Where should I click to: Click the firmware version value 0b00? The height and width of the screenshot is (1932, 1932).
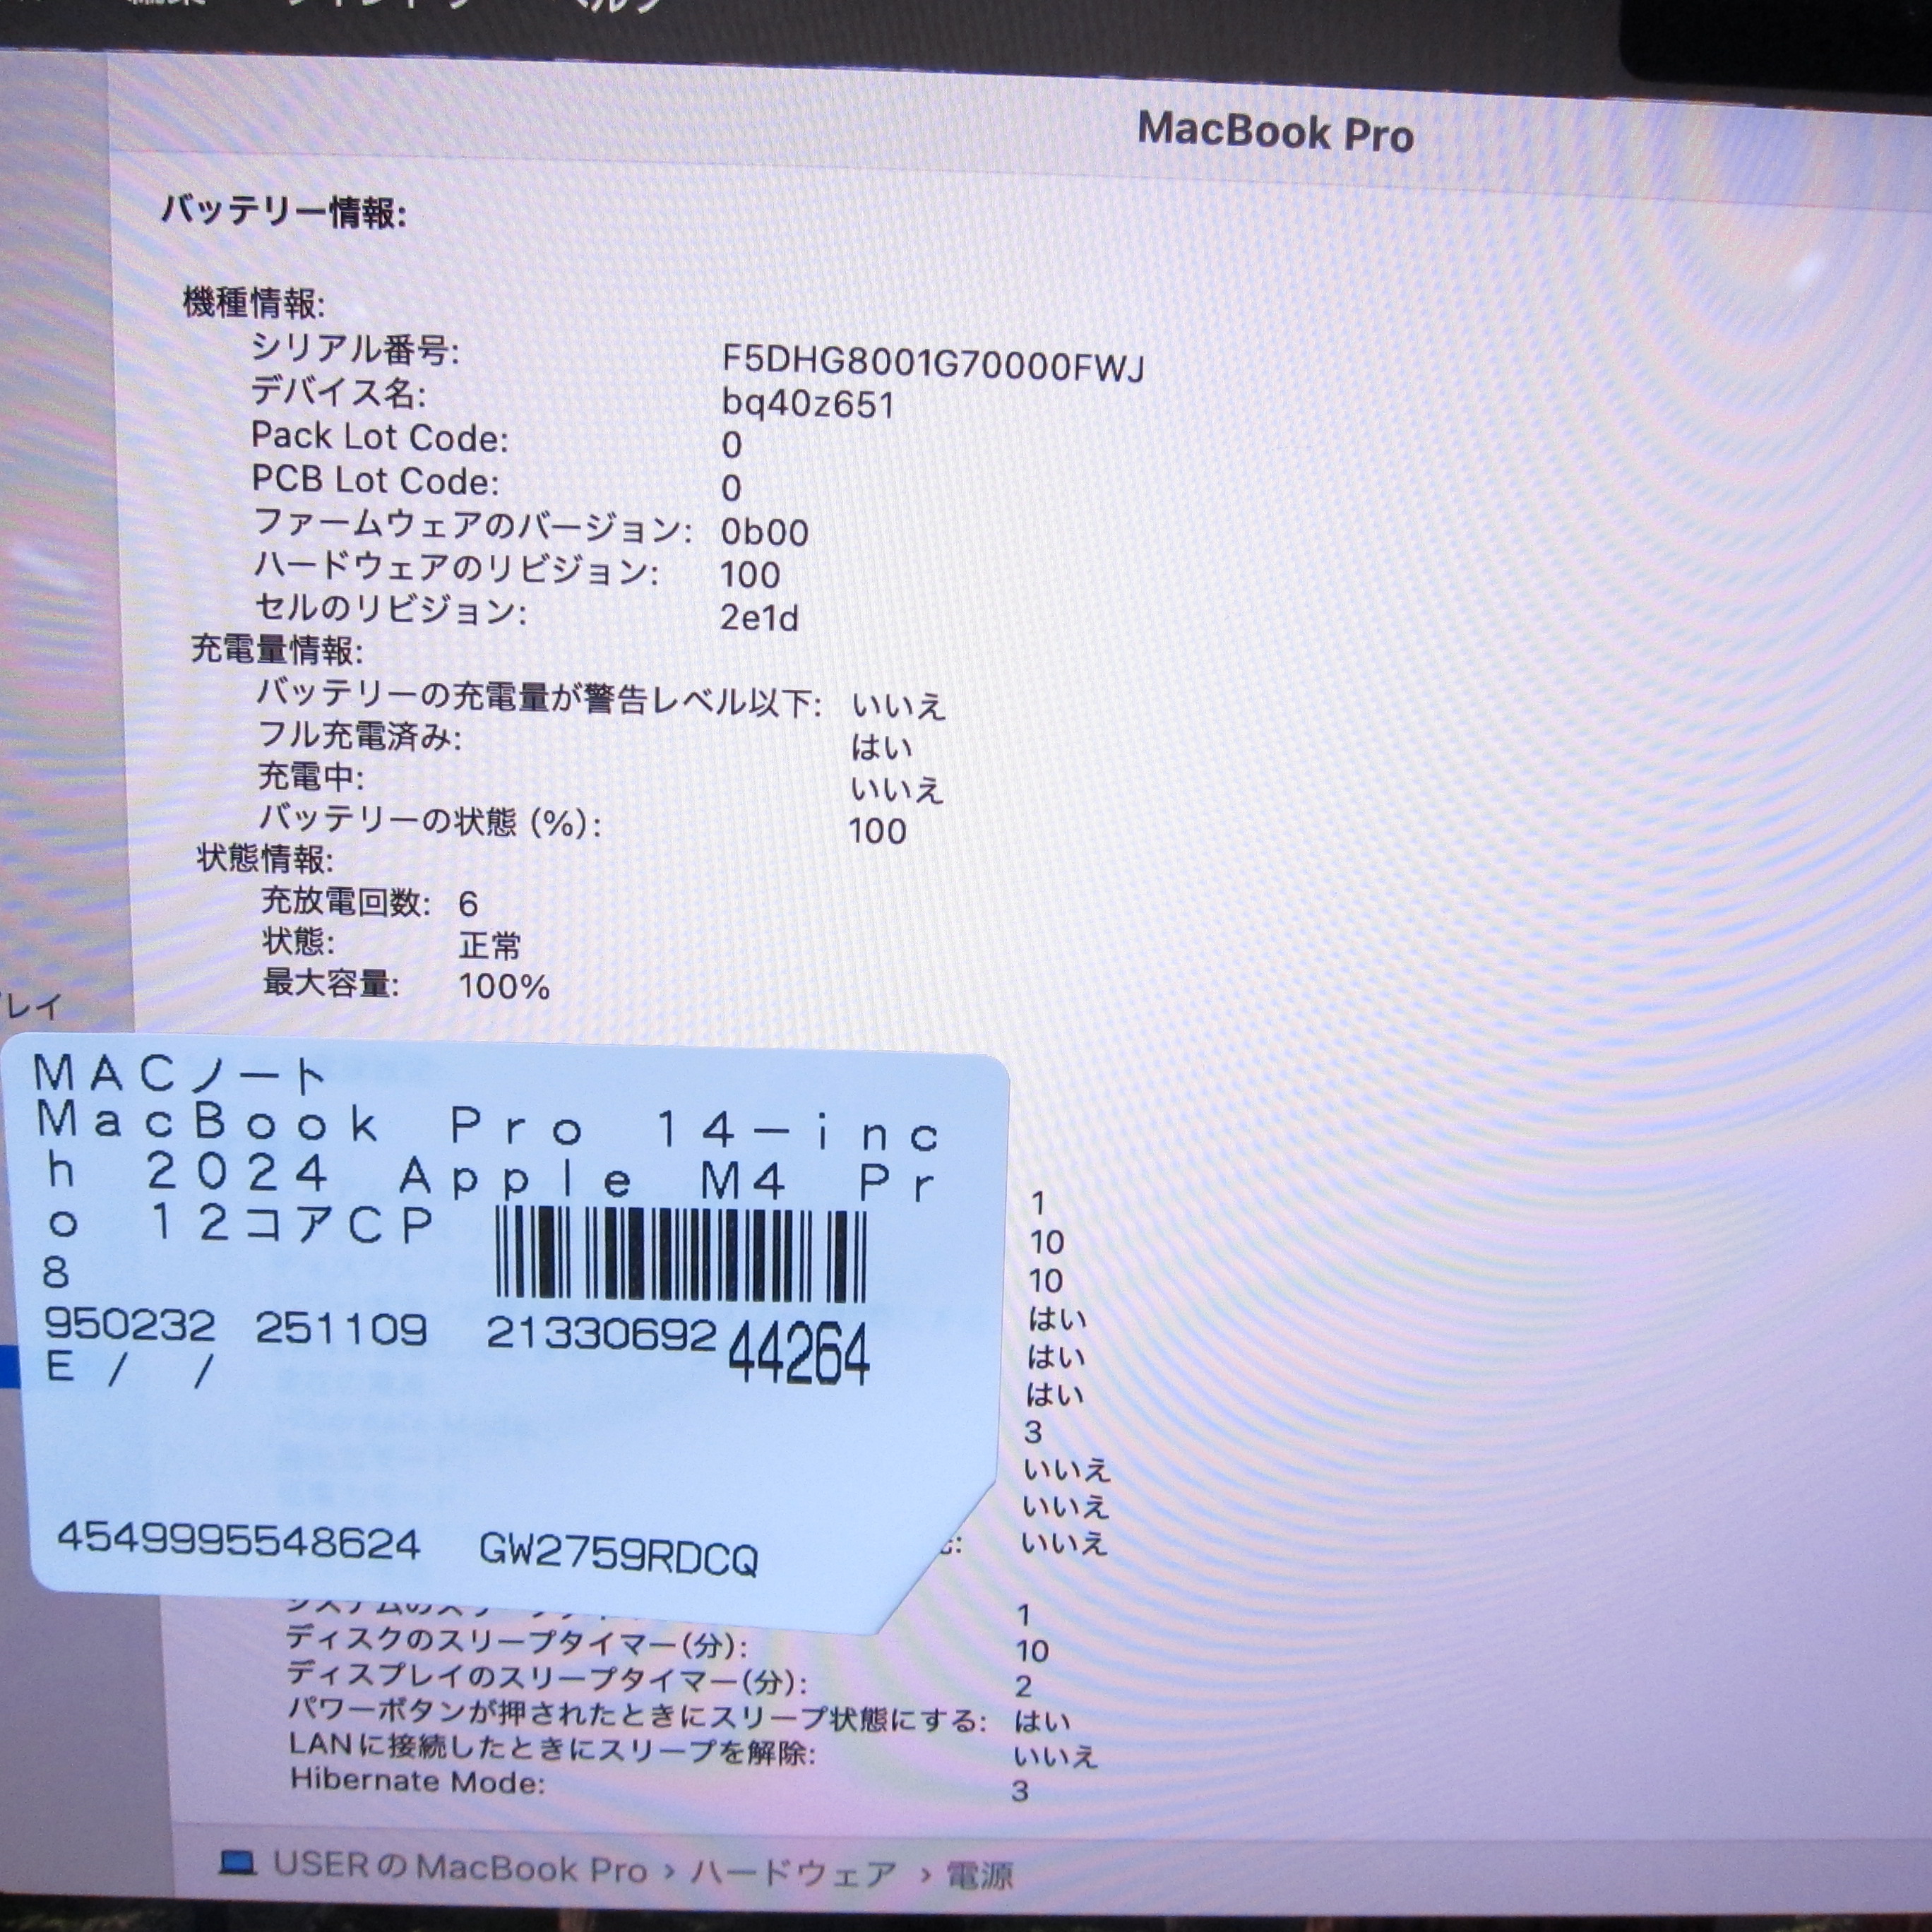[x=764, y=532]
